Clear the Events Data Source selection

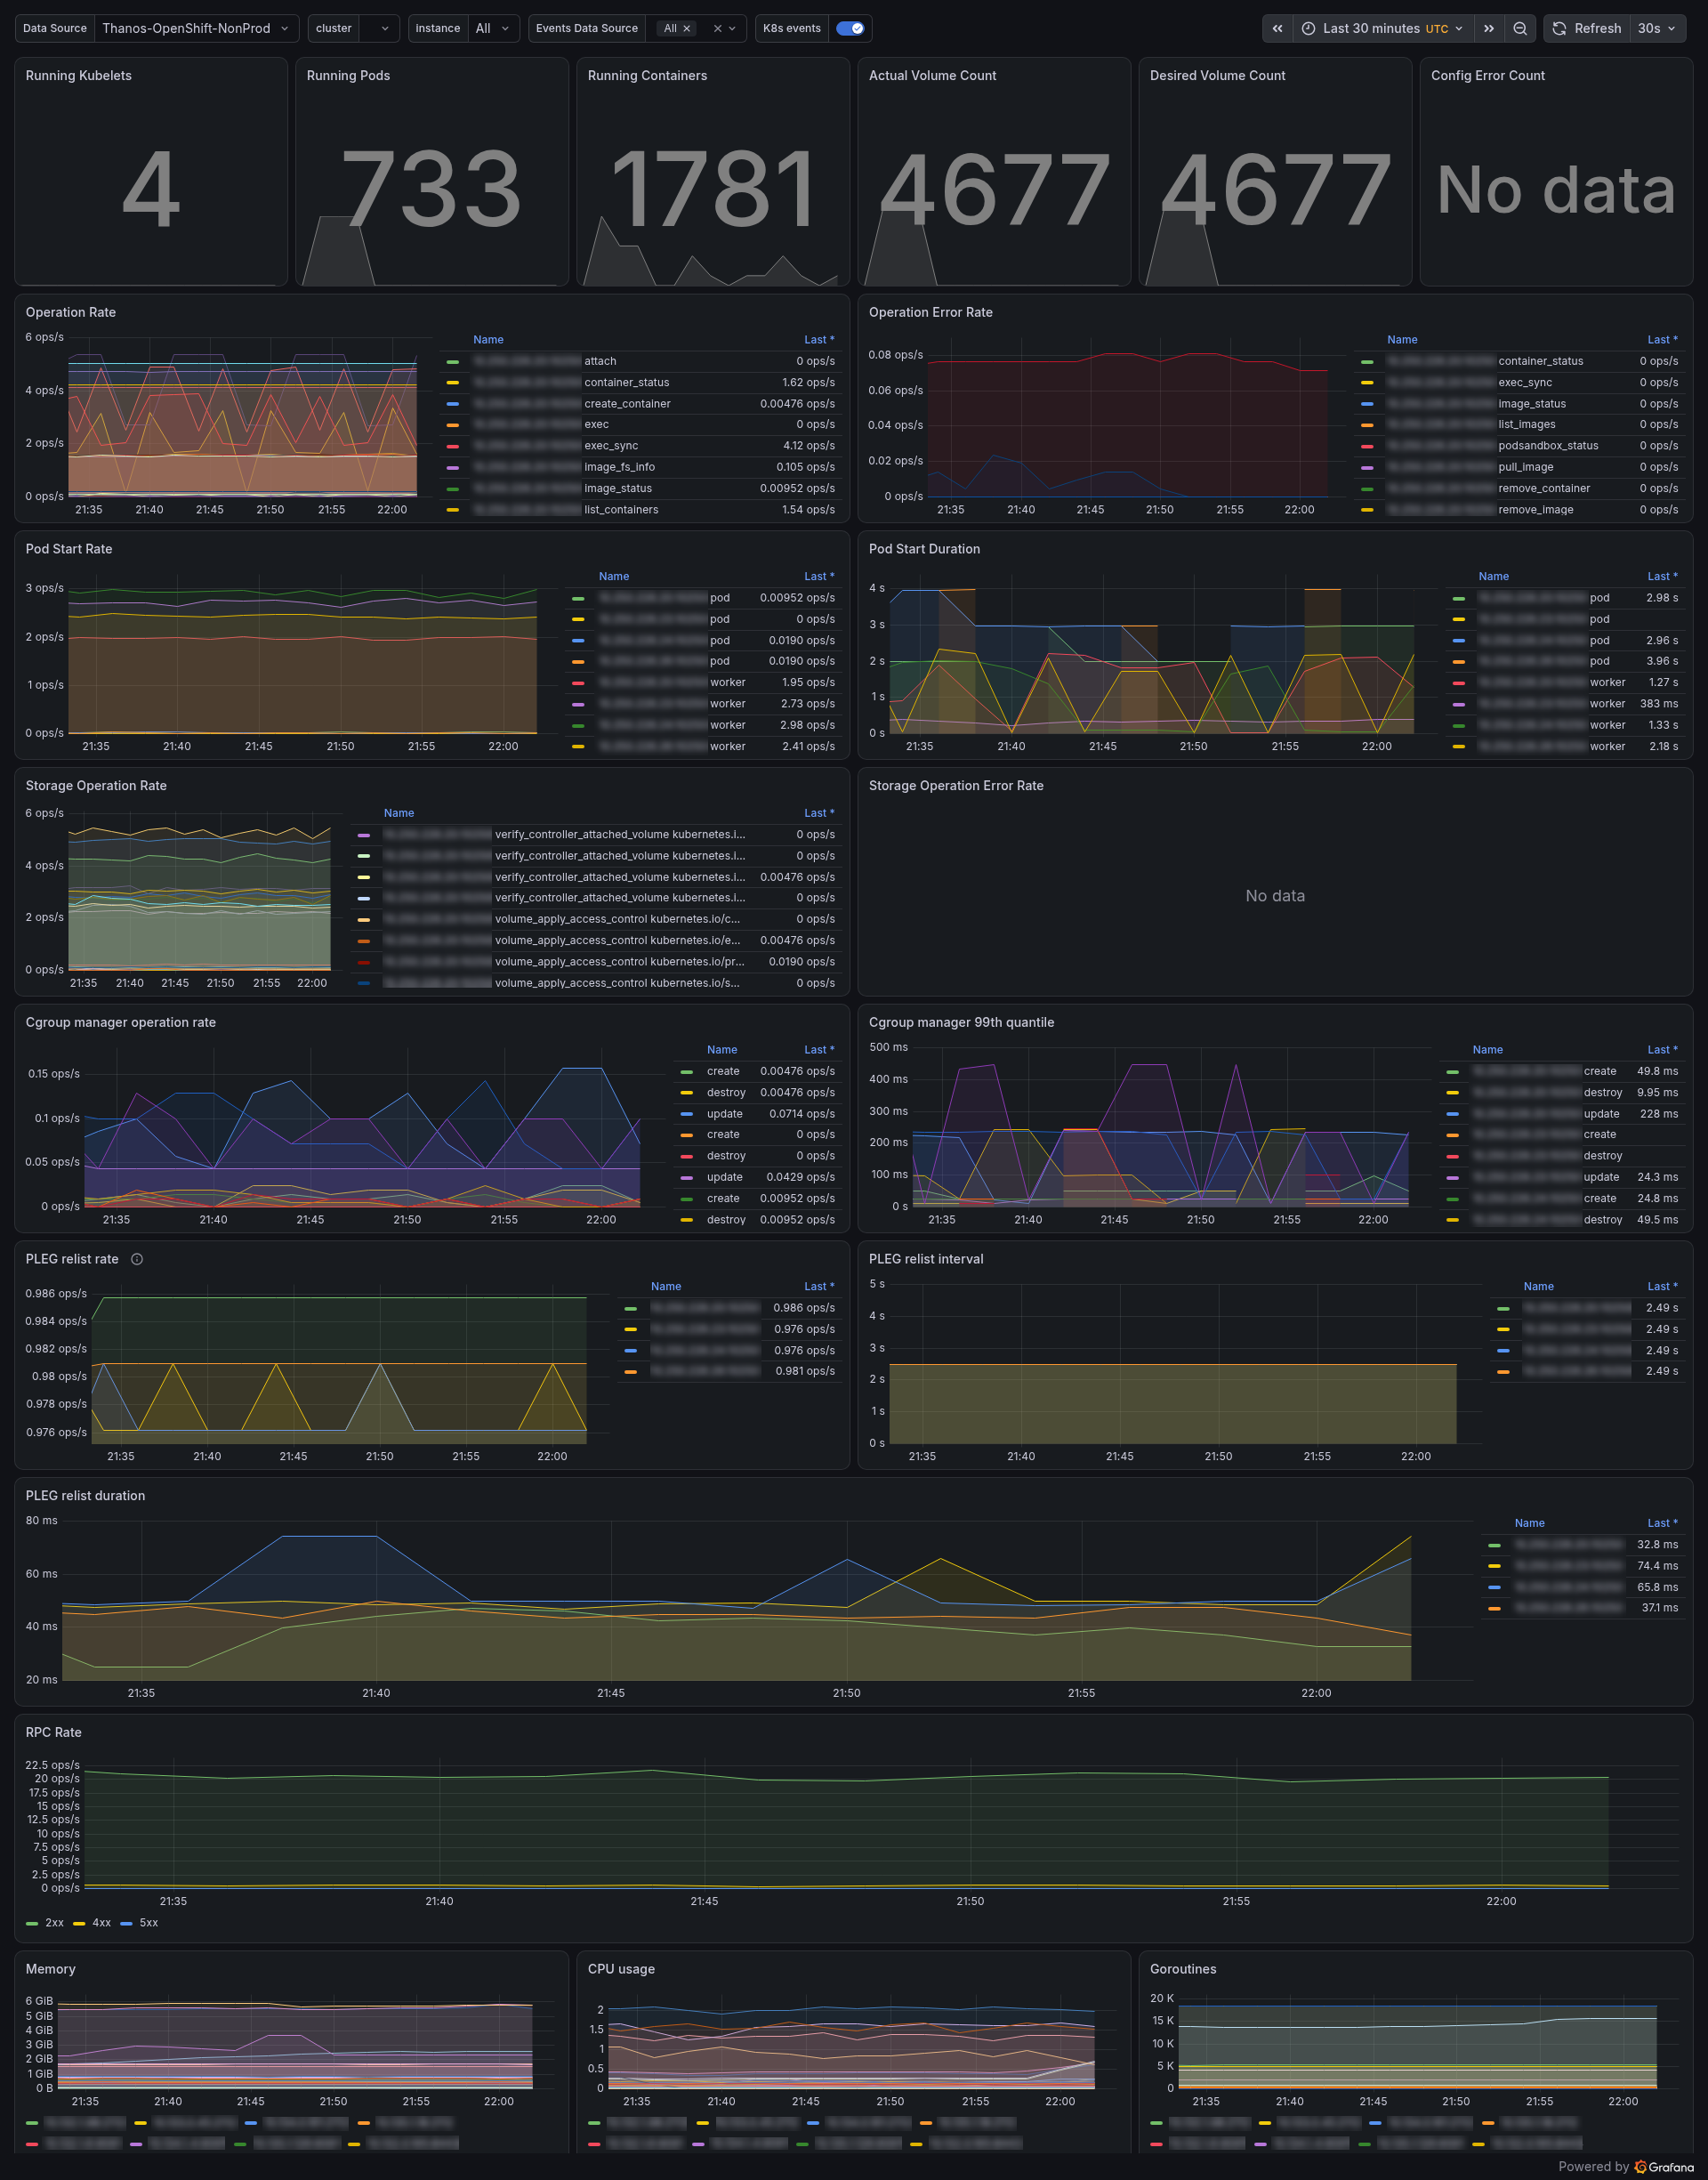tap(717, 29)
